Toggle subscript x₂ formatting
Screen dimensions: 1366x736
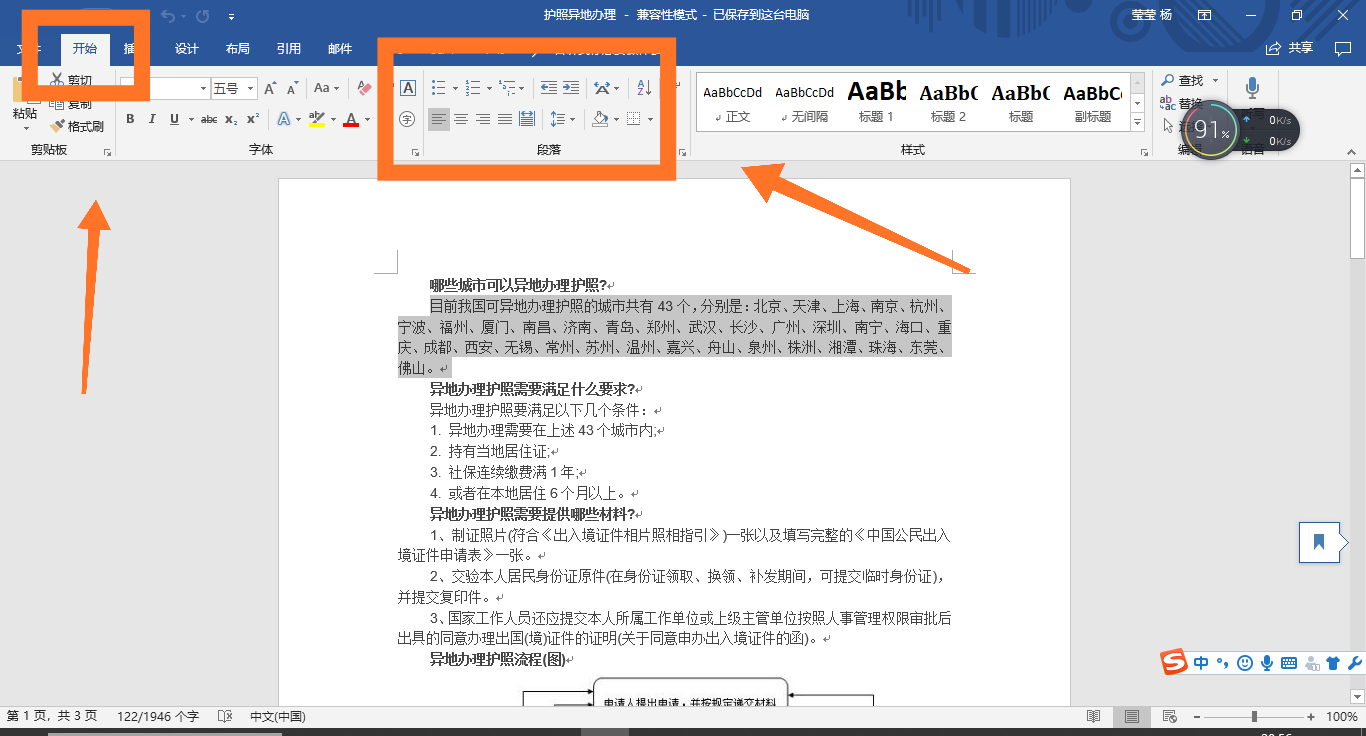point(231,119)
